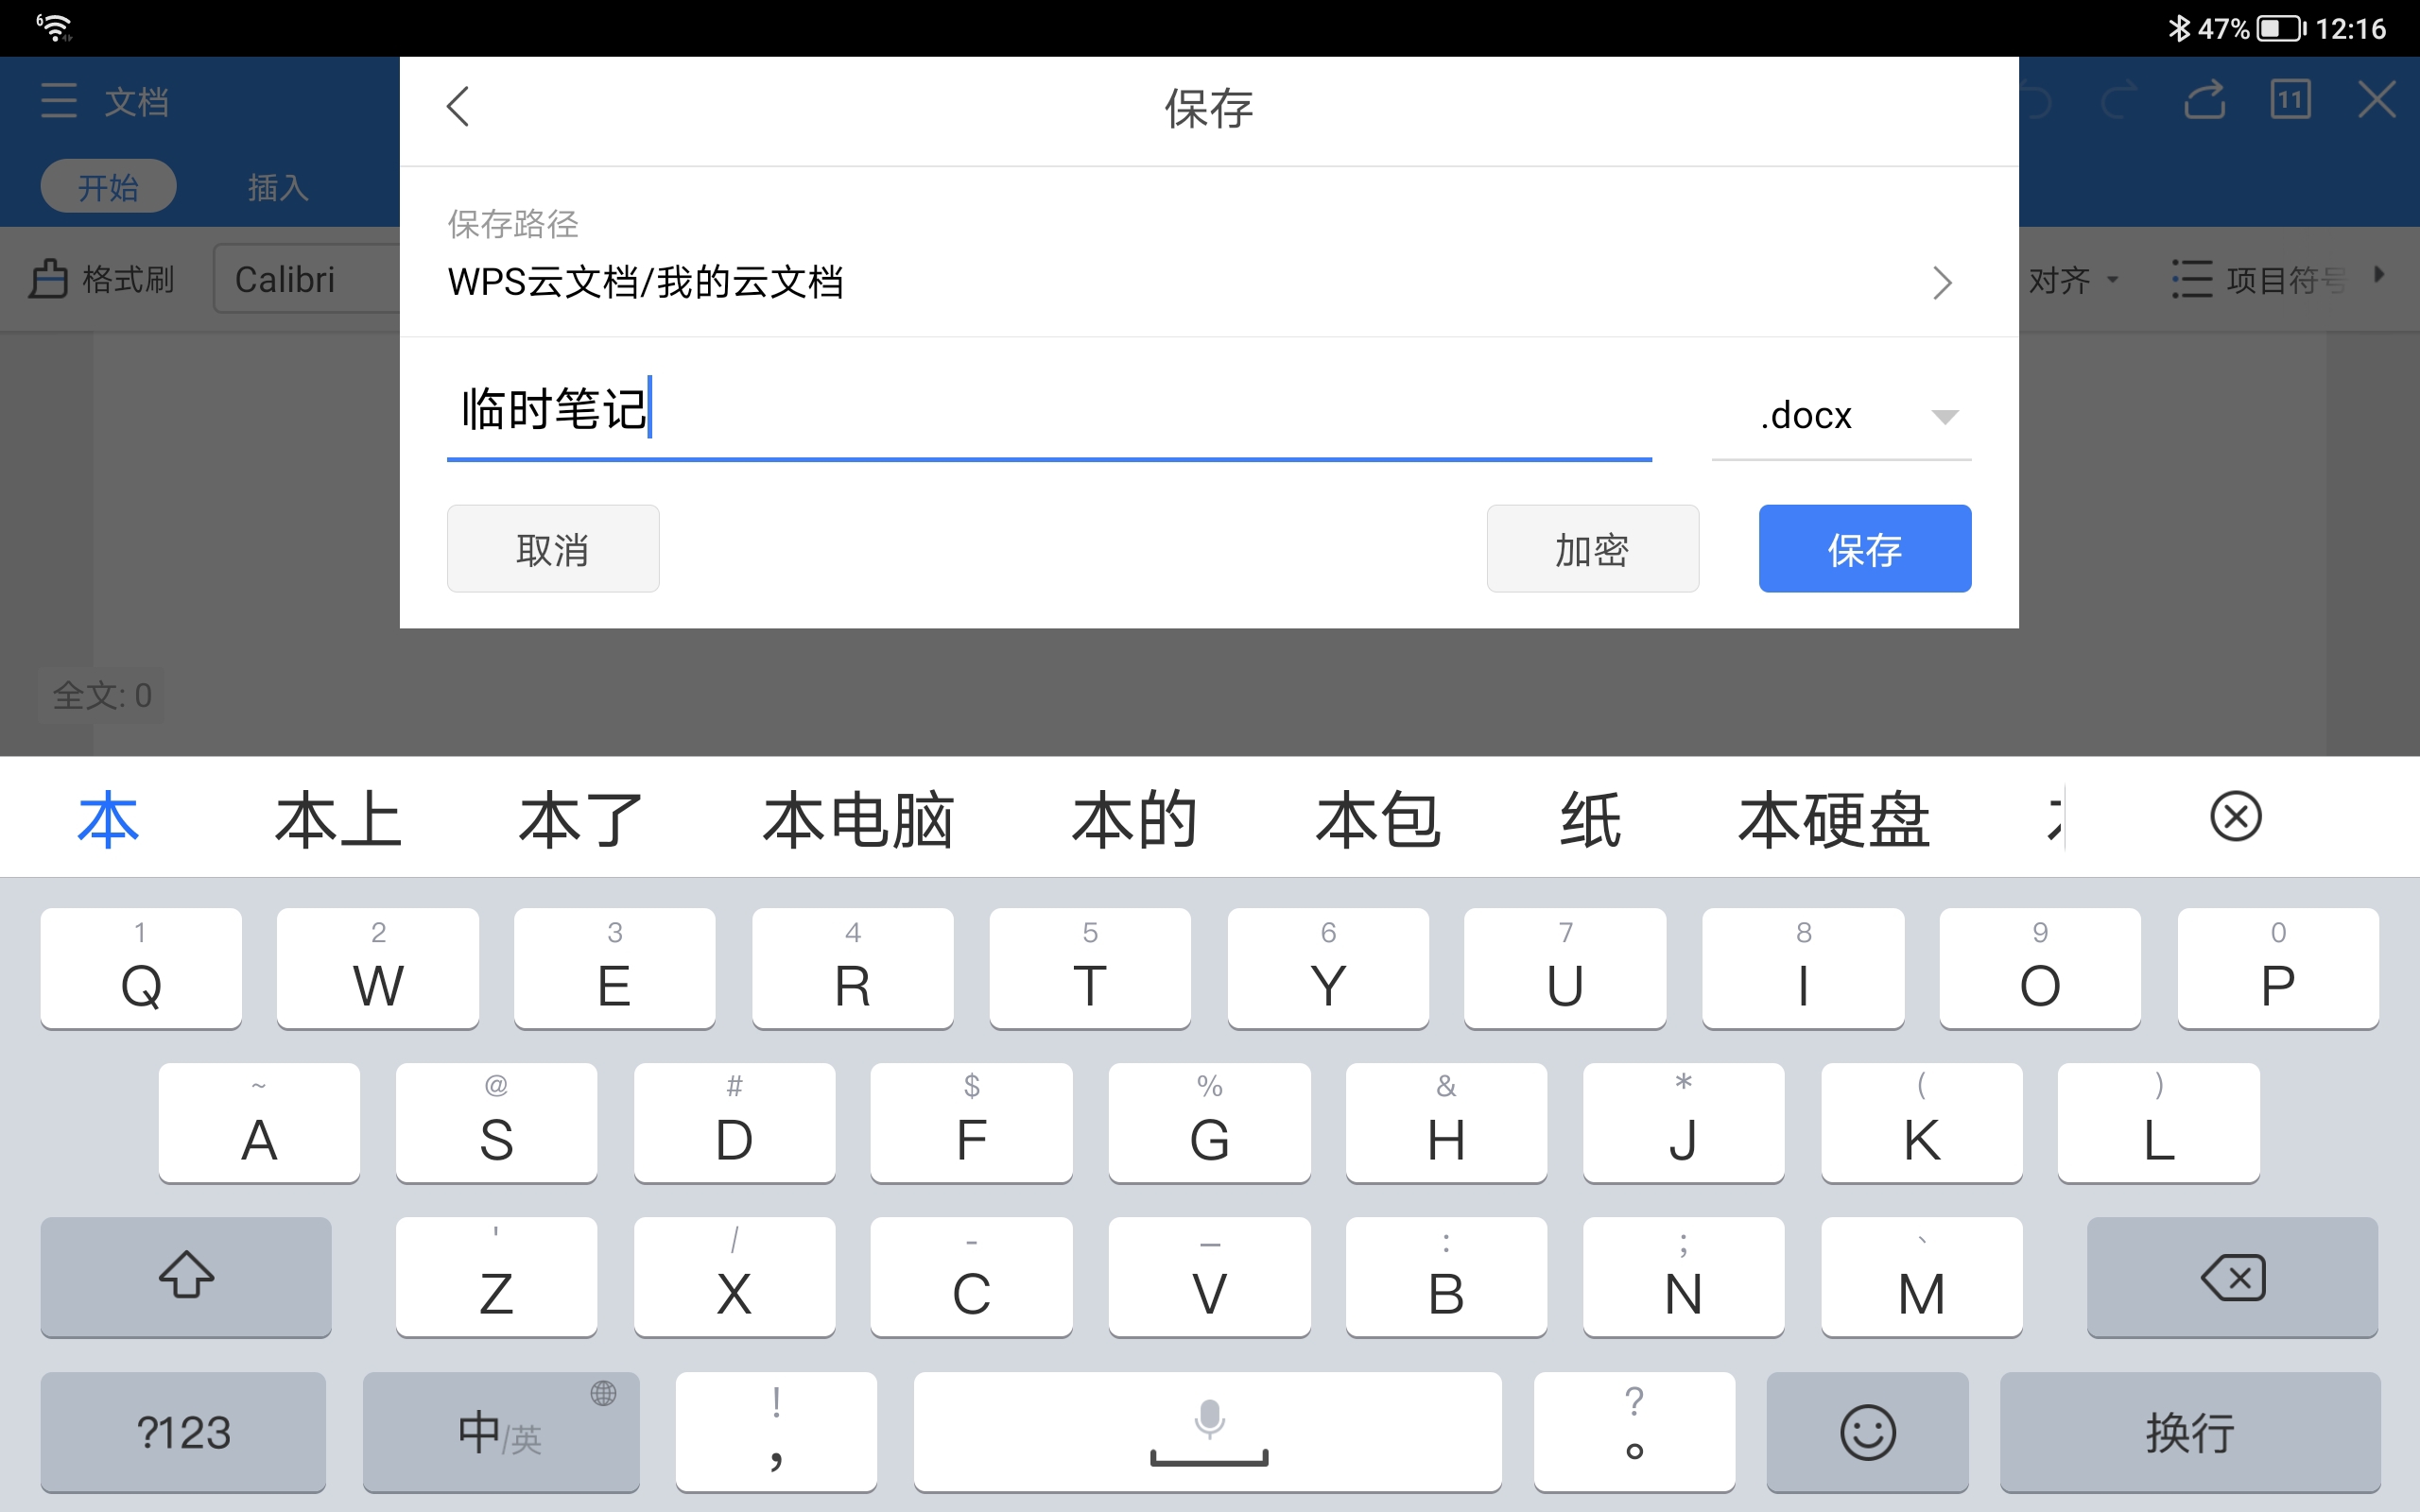
Task: Open the hamburger menu next to 文档
Action: pos(59,101)
